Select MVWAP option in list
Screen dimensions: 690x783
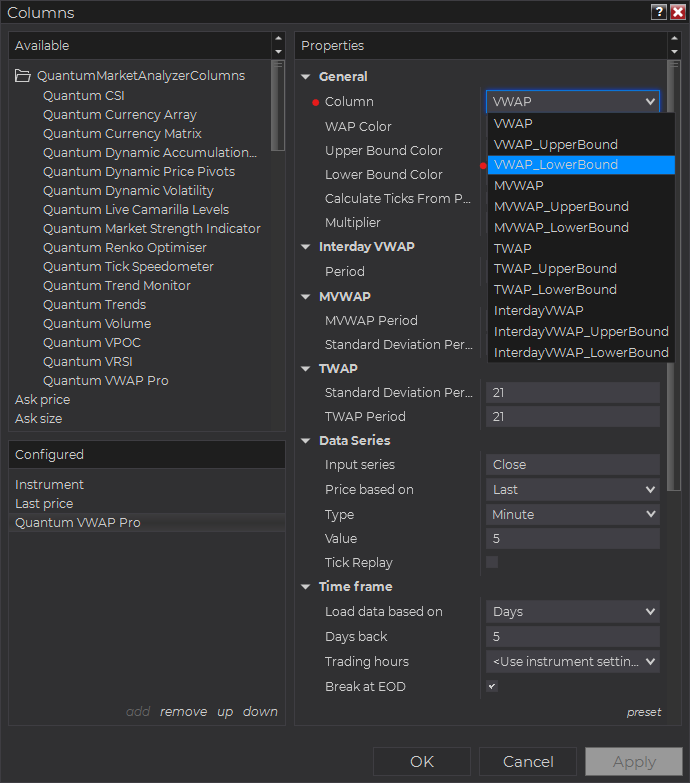point(581,186)
